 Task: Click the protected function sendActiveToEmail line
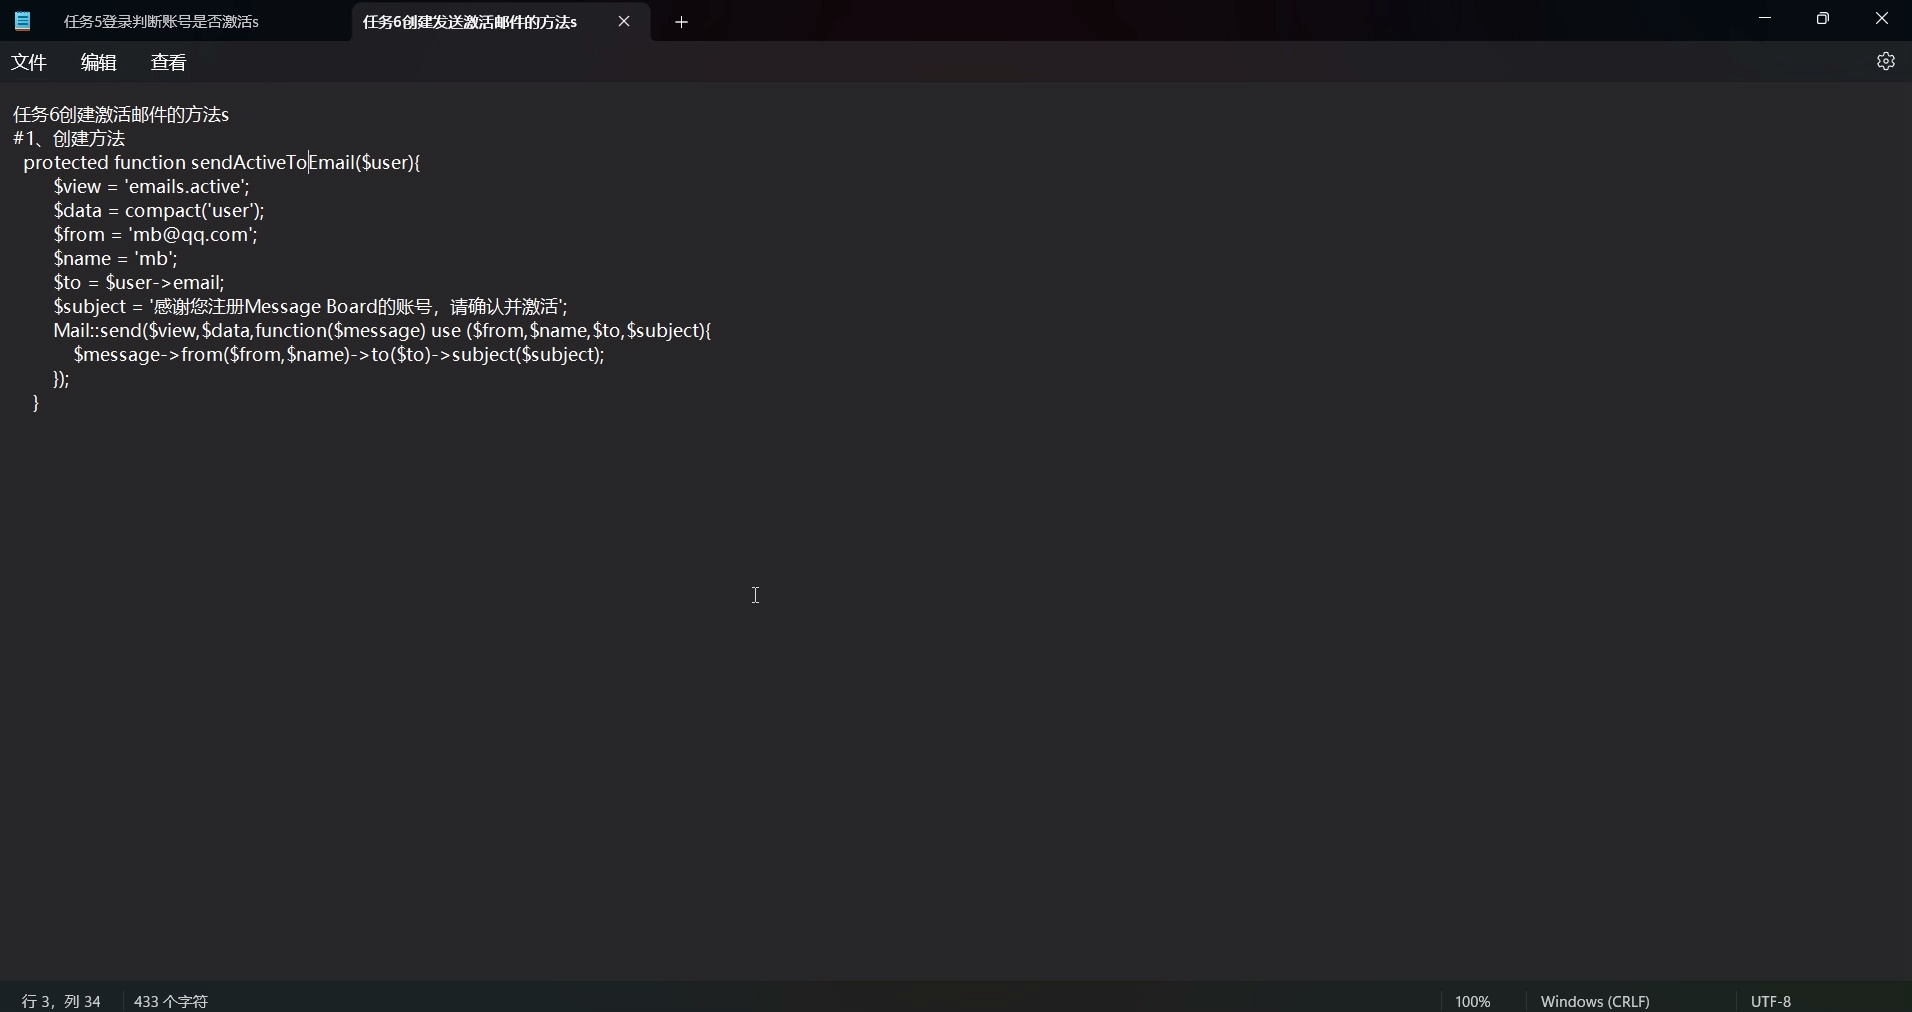(x=220, y=162)
